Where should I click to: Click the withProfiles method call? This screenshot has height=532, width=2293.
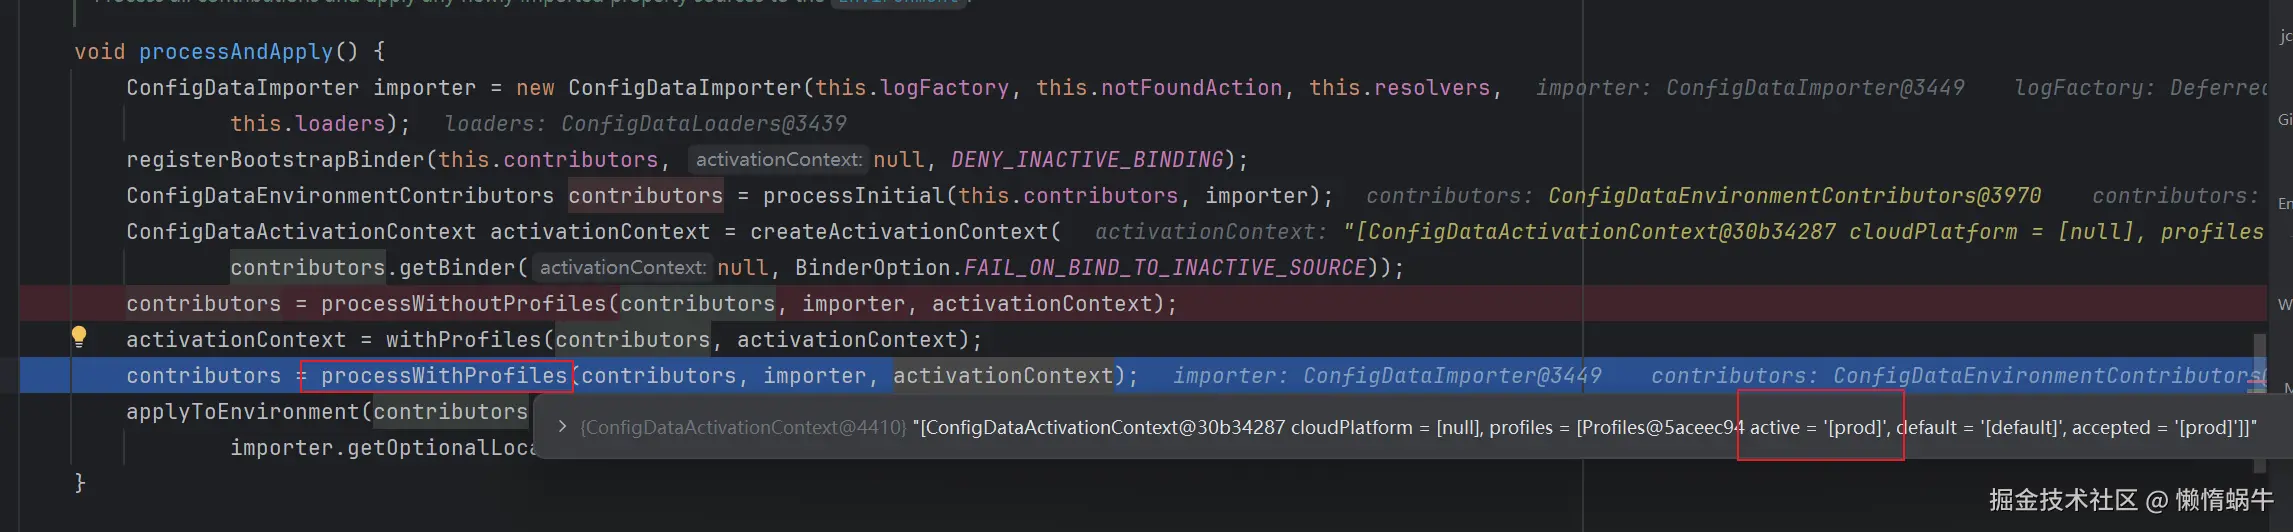click(x=464, y=339)
